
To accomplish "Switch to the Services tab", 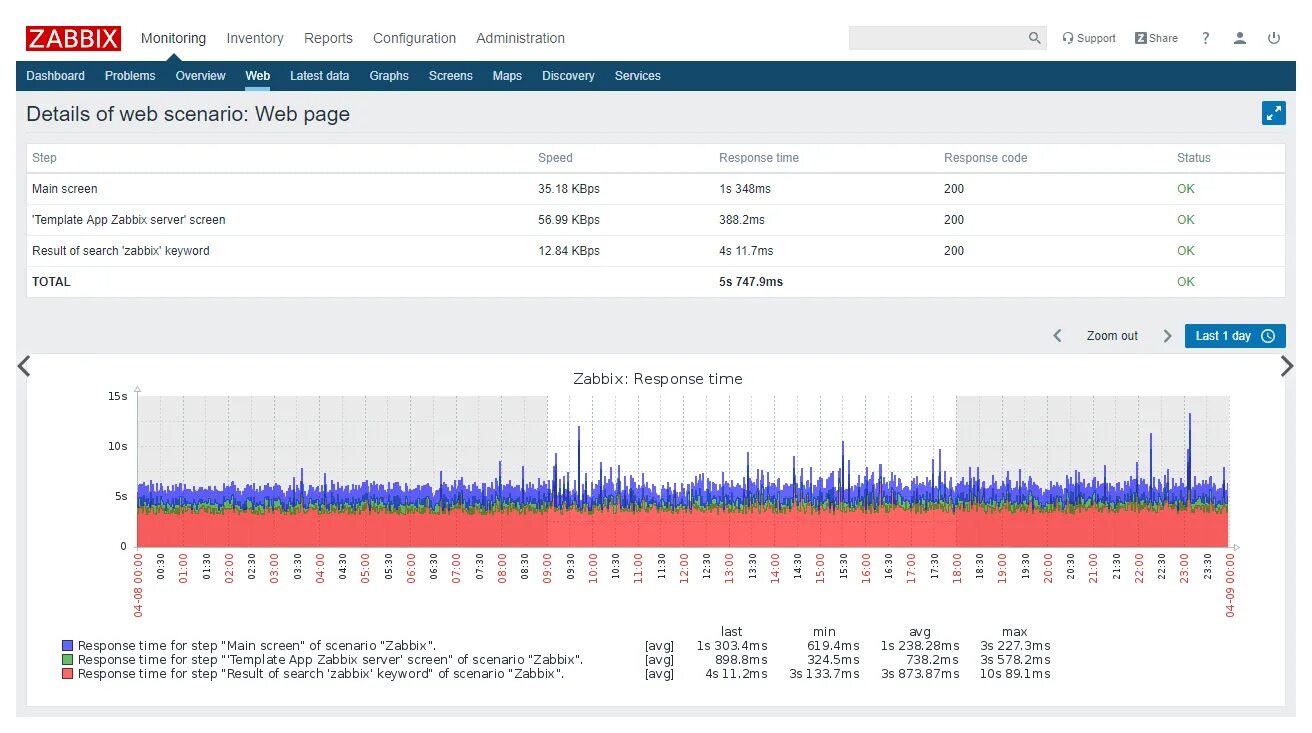I will click(x=637, y=76).
